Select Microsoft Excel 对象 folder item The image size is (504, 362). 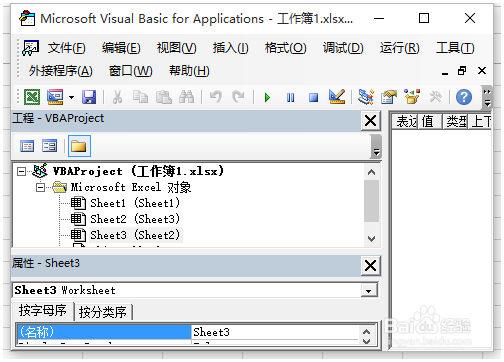coord(131,187)
